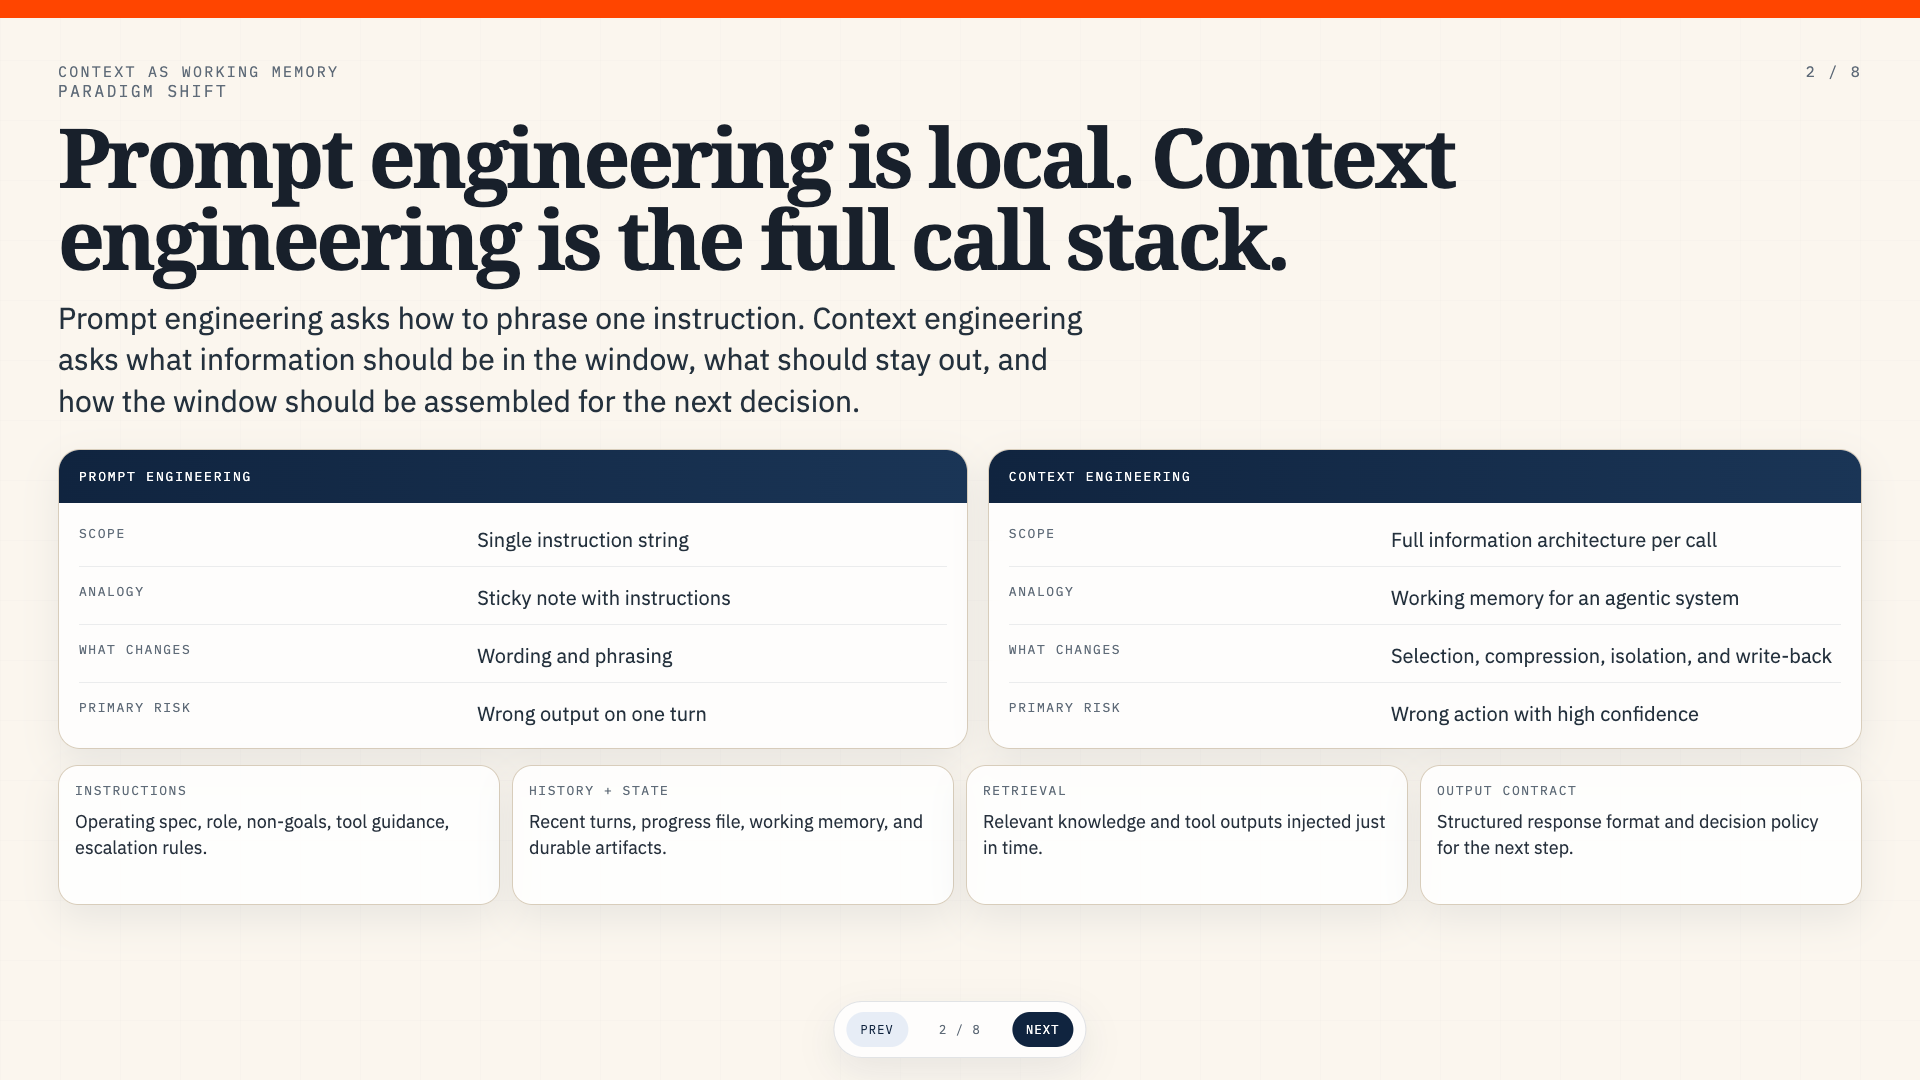
Task: Click the Context Engineering table header
Action: click(x=1425, y=477)
